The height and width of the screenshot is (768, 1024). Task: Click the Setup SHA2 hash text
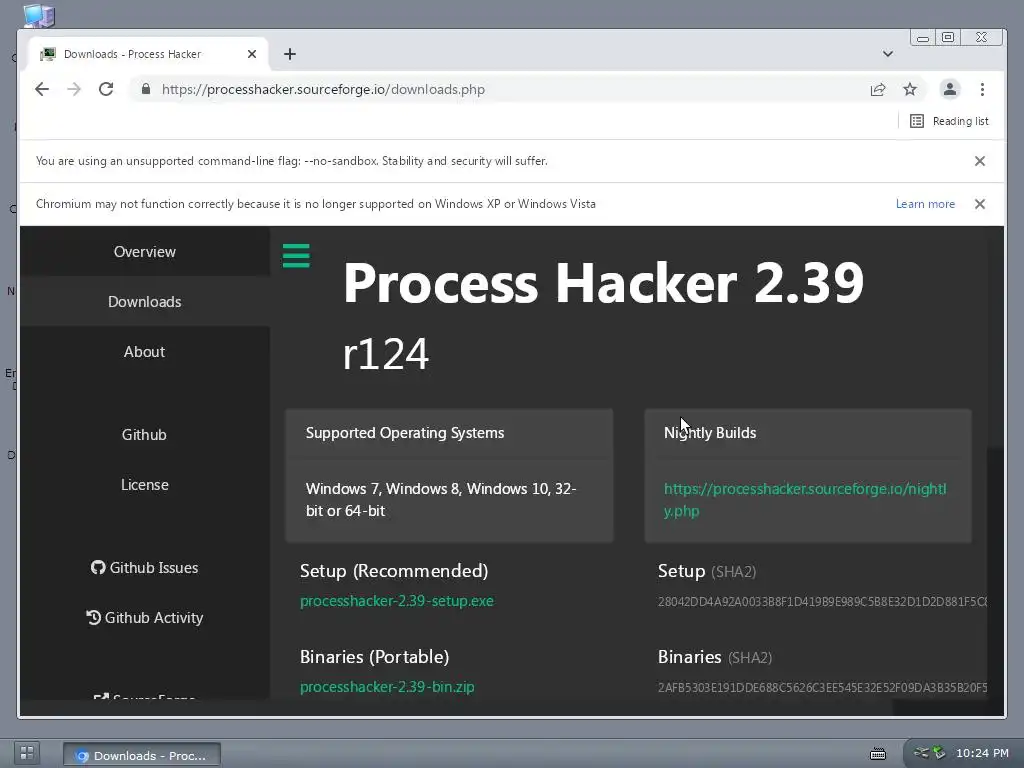(822, 601)
